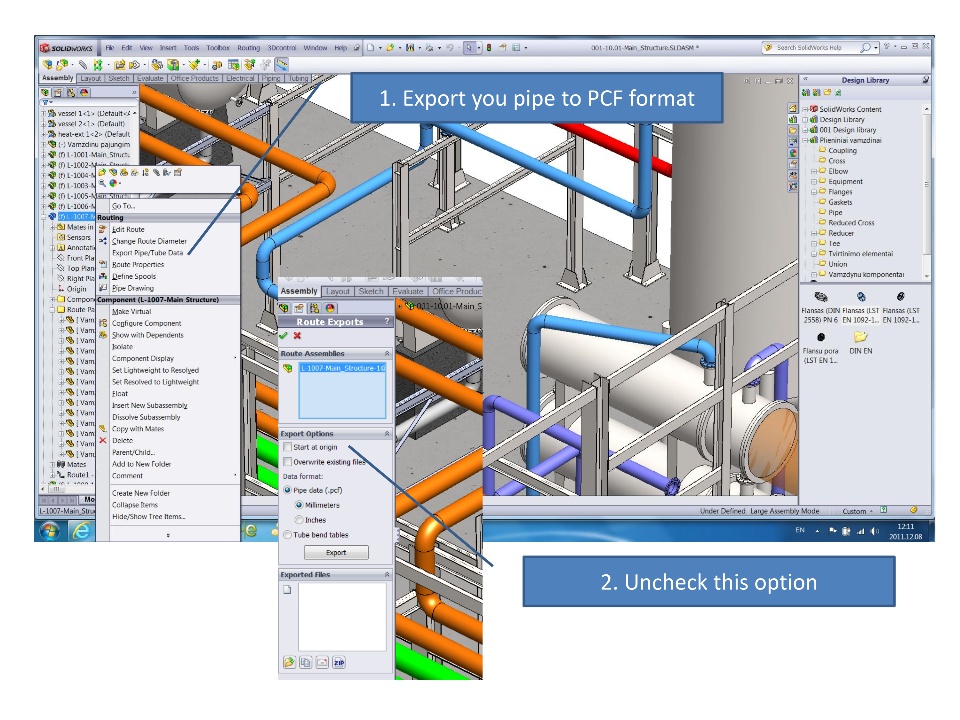Click the magnifier zoom icon in popup toolbar
Image resolution: width=960 pixels, height=720 pixels.
point(102,182)
